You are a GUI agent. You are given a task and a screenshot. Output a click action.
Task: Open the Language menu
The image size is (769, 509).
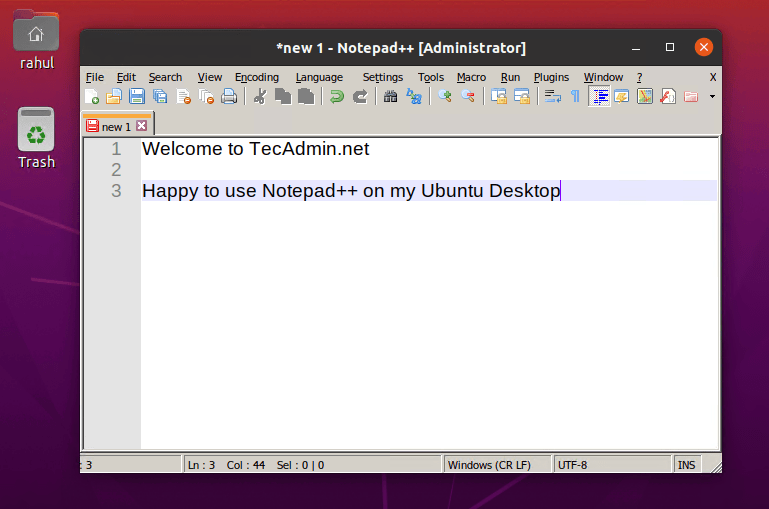319,77
